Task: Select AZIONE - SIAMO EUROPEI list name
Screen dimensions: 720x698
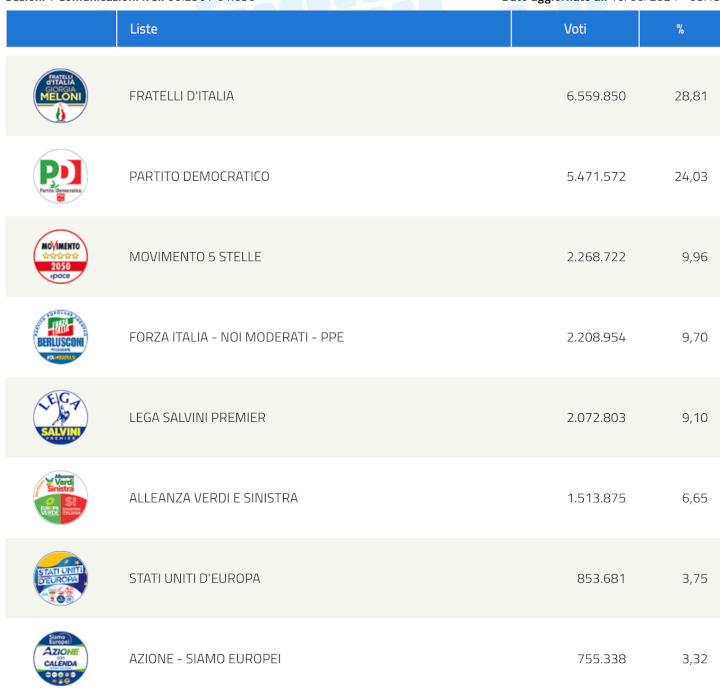Action: tap(205, 658)
